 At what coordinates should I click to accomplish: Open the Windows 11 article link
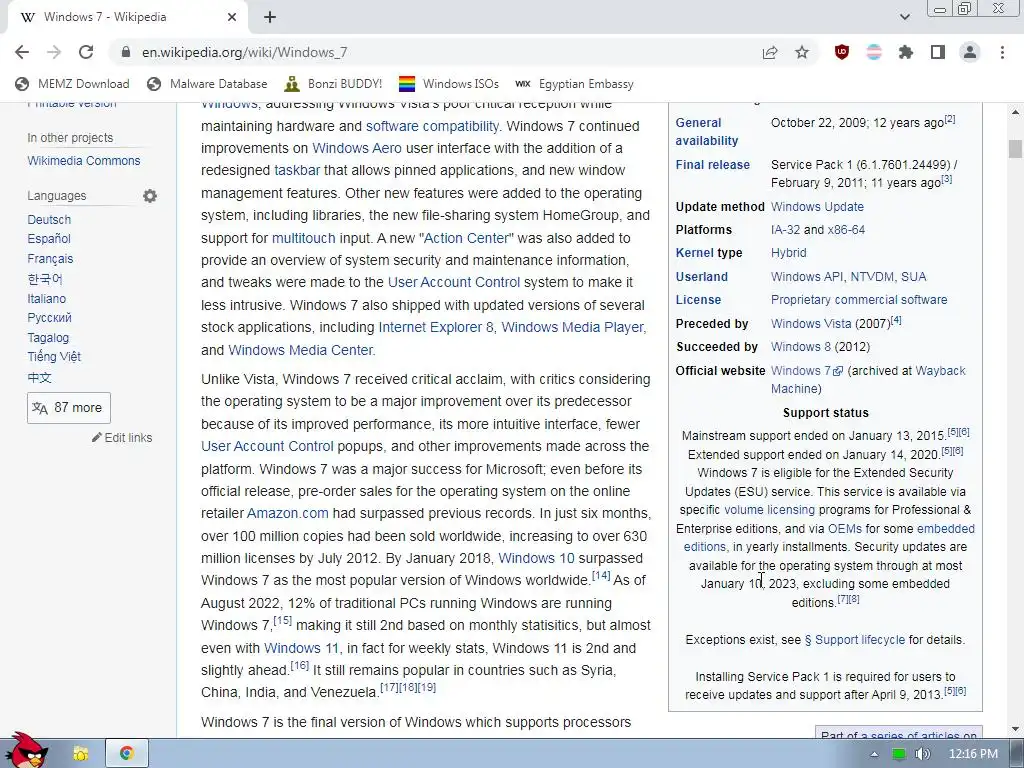click(302, 648)
